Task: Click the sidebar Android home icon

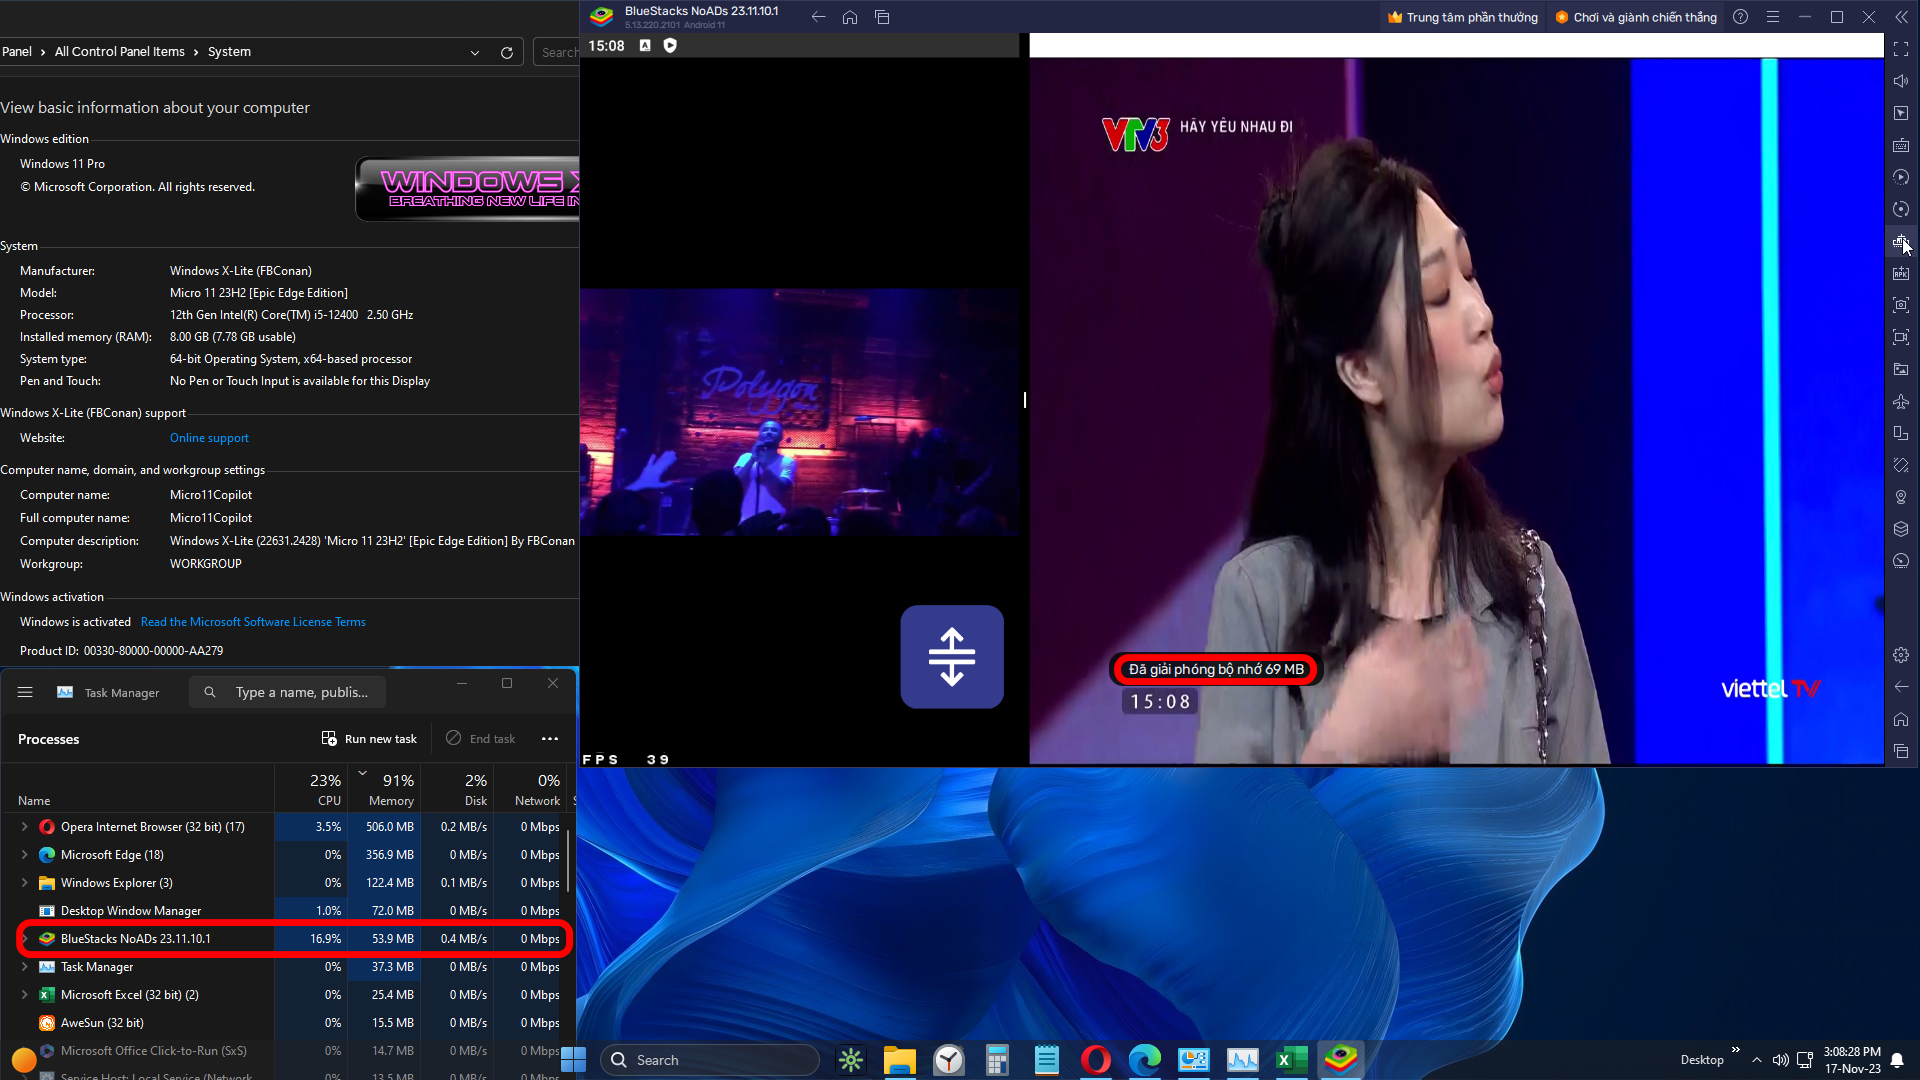Action: [x=1901, y=719]
